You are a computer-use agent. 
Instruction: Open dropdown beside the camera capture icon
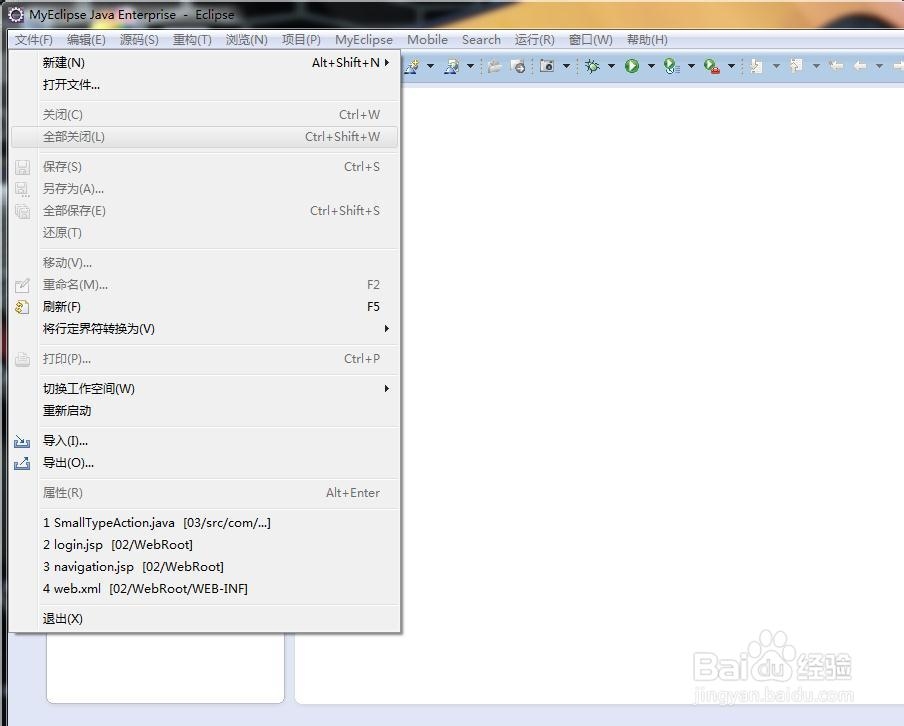[x=566, y=66]
